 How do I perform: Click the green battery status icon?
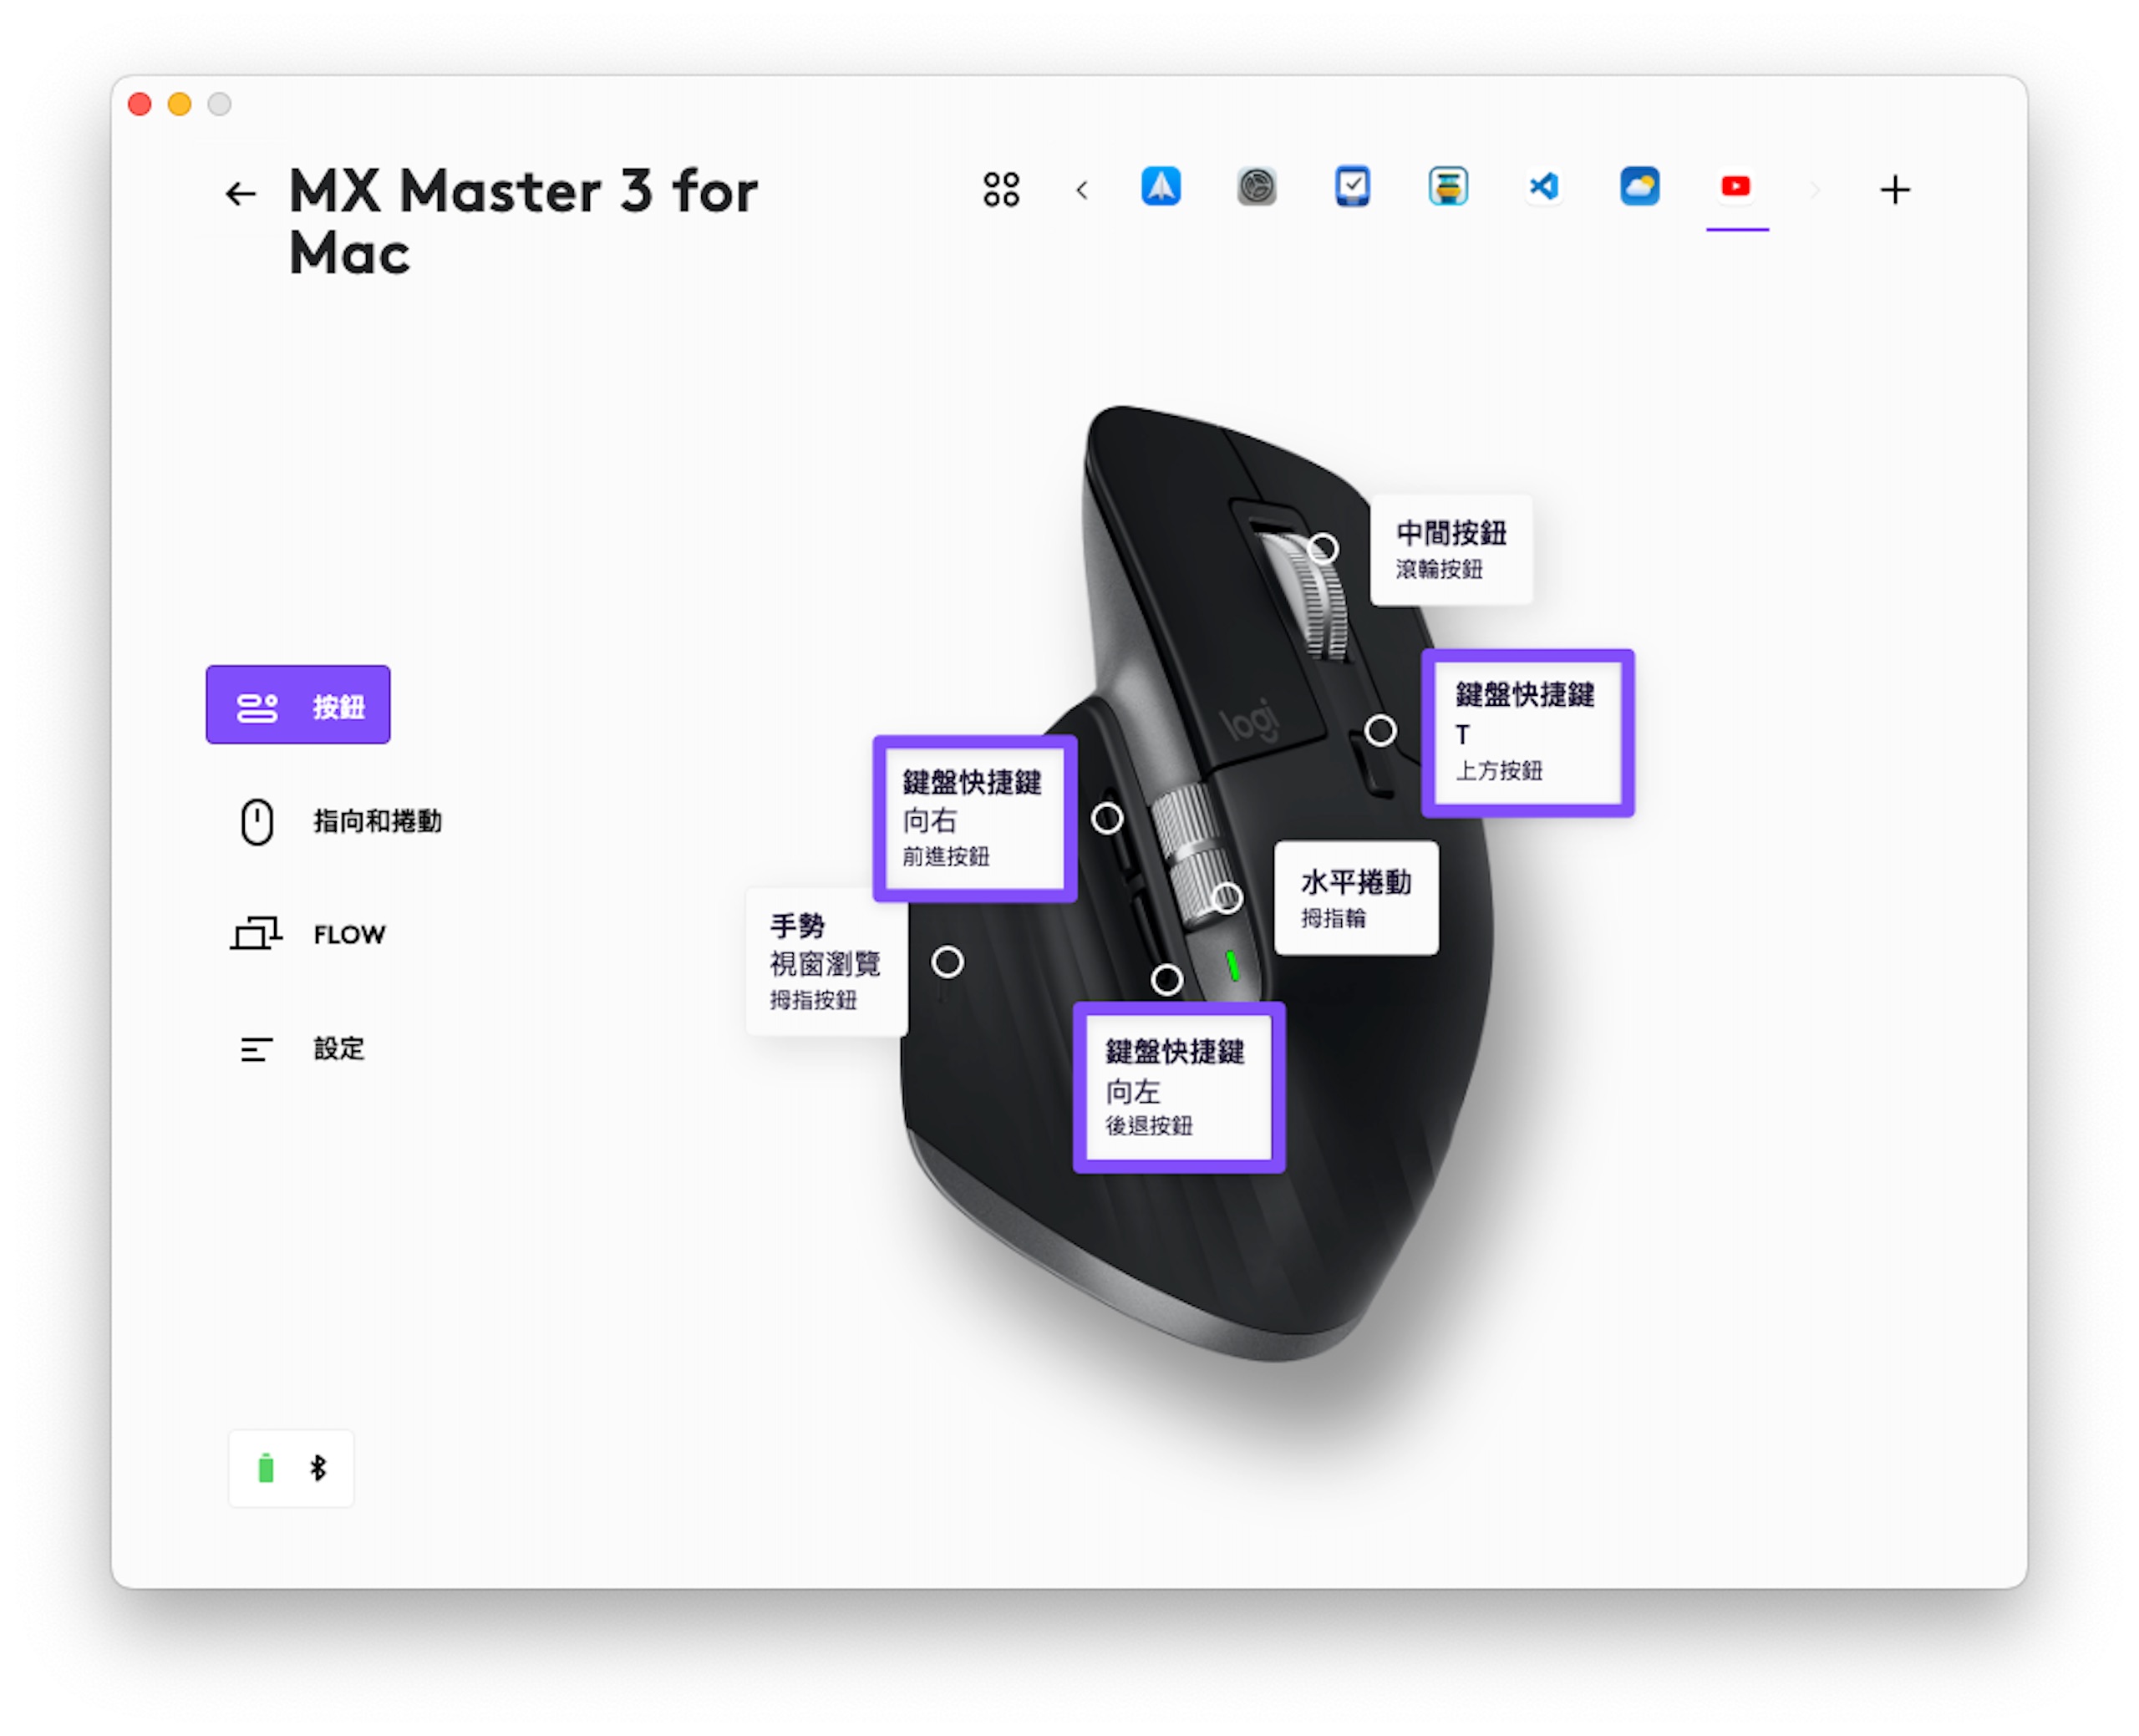tap(266, 1467)
